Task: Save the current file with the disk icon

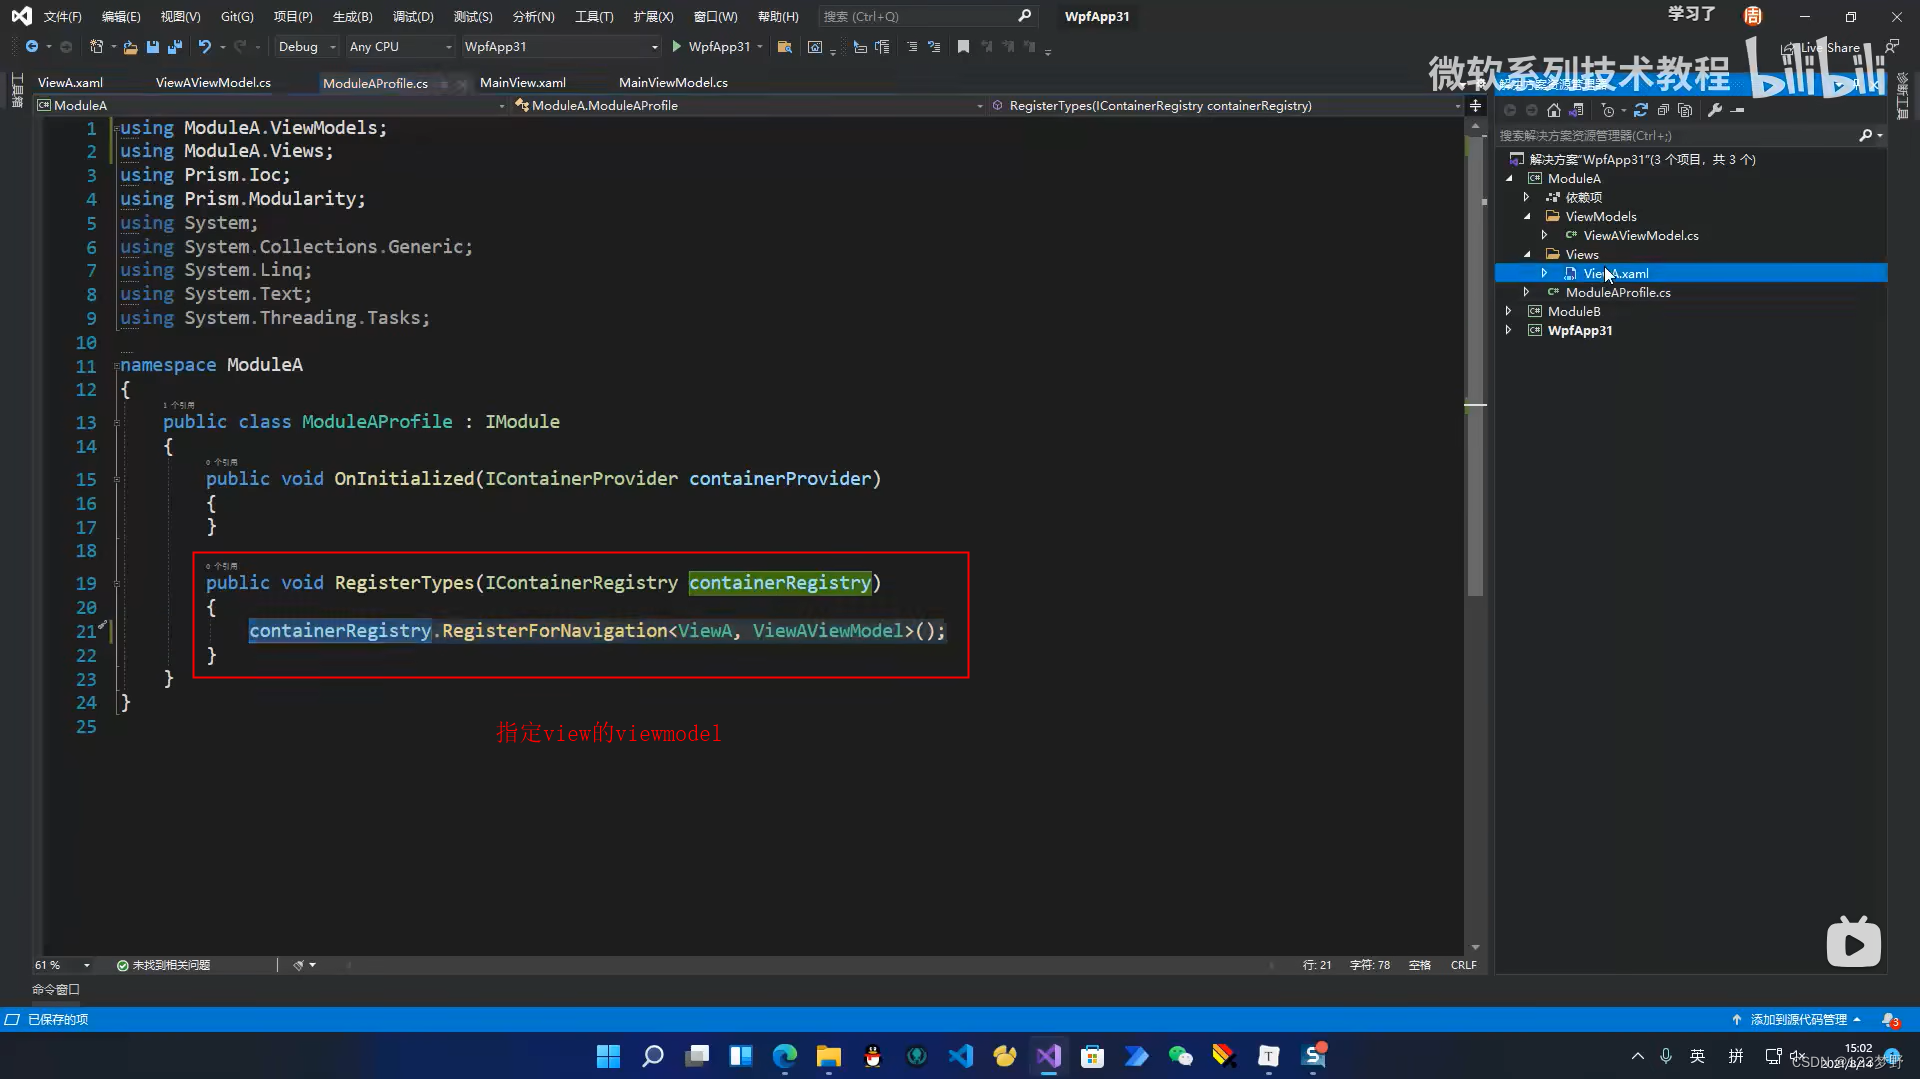Action: (x=152, y=47)
